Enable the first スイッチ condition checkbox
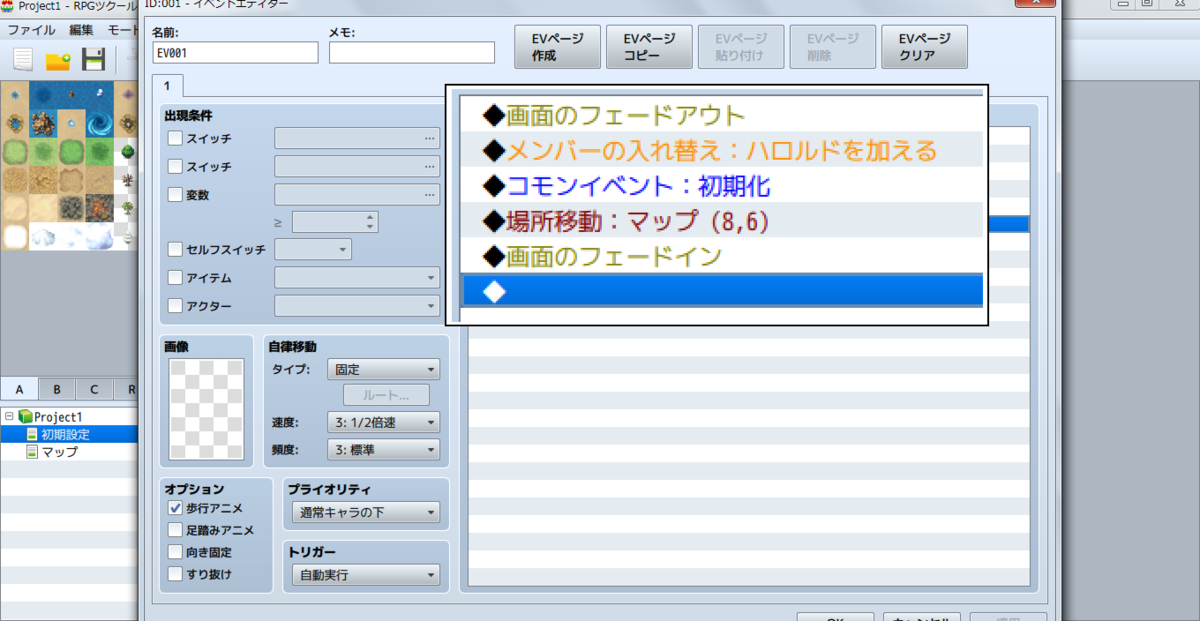This screenshot has width=1200, height=621. 176,138
